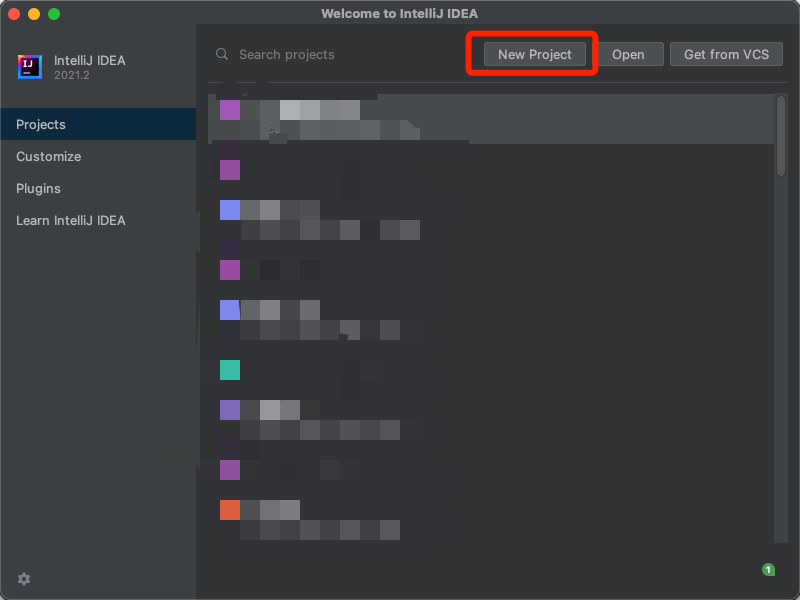Image resolution: width=800 pixels, height=600 pixels.
Task: Open an existing project with Open button
Action: (628, 54)
